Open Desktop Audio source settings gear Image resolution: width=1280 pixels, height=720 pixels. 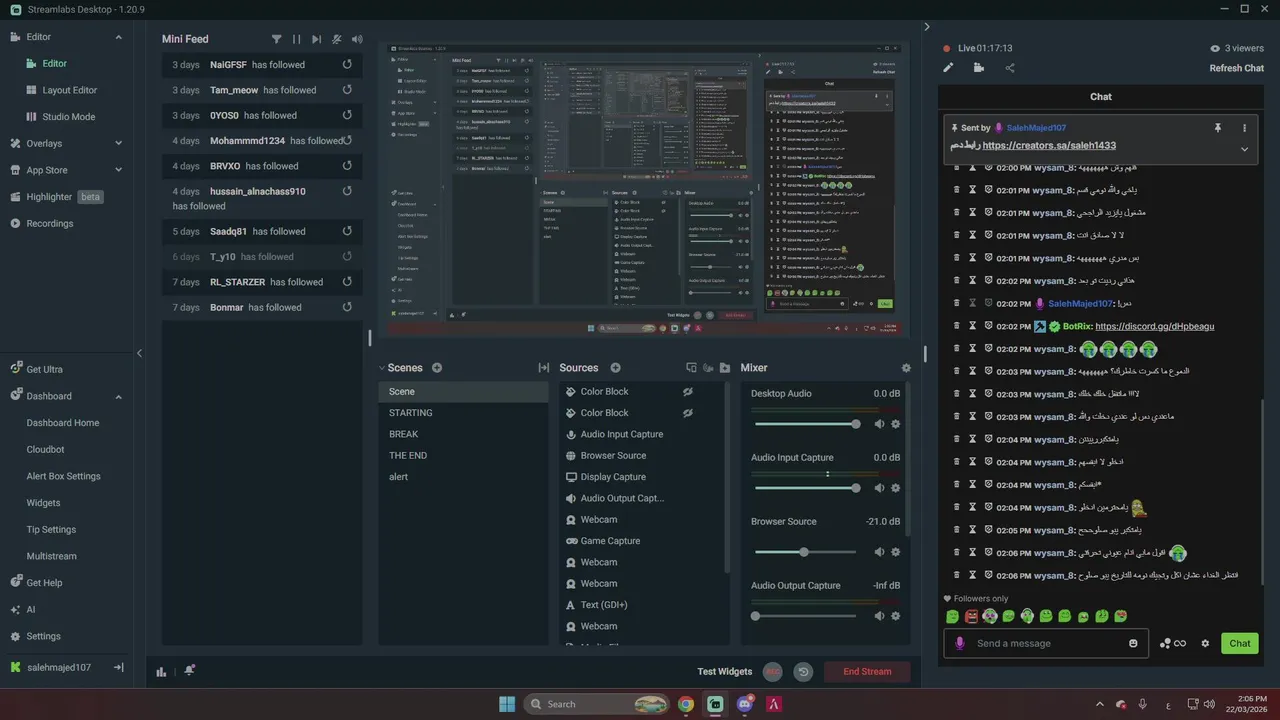tap(895, 424)
